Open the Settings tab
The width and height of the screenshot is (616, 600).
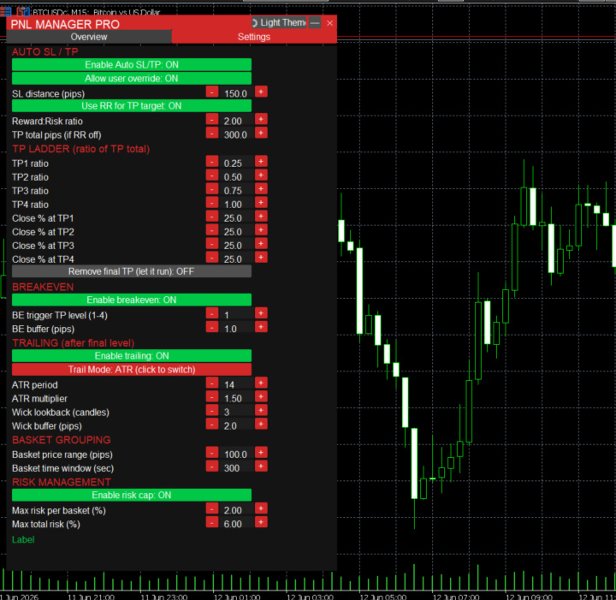[x=254, y=37]
